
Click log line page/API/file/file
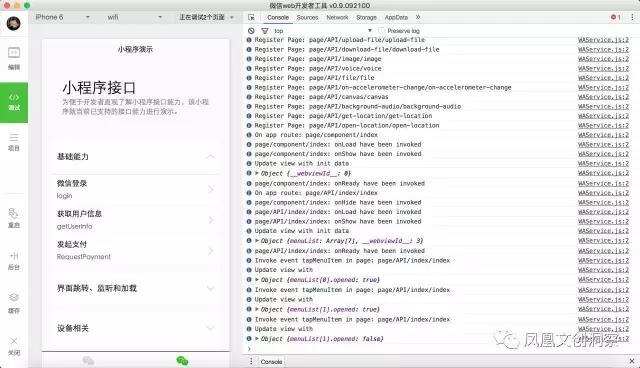[314, 78]
